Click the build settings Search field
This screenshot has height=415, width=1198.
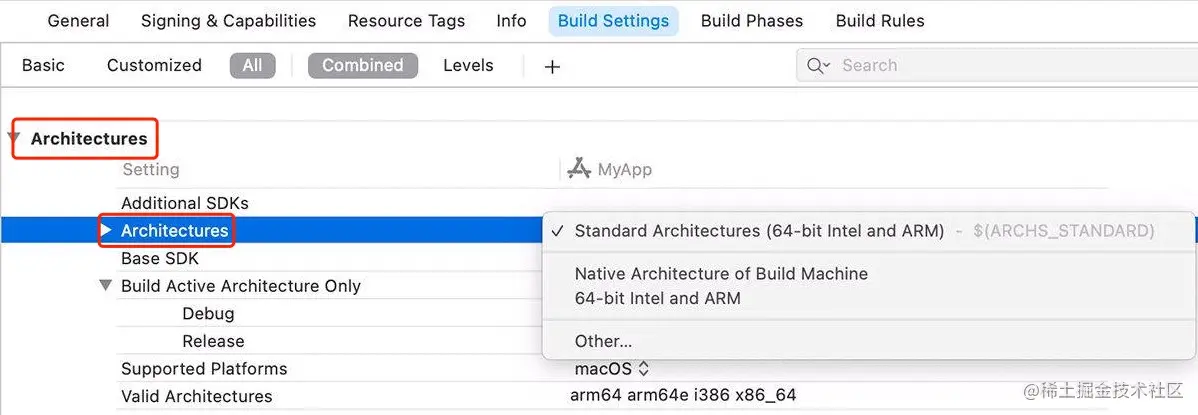click(x=1000, y=66)
